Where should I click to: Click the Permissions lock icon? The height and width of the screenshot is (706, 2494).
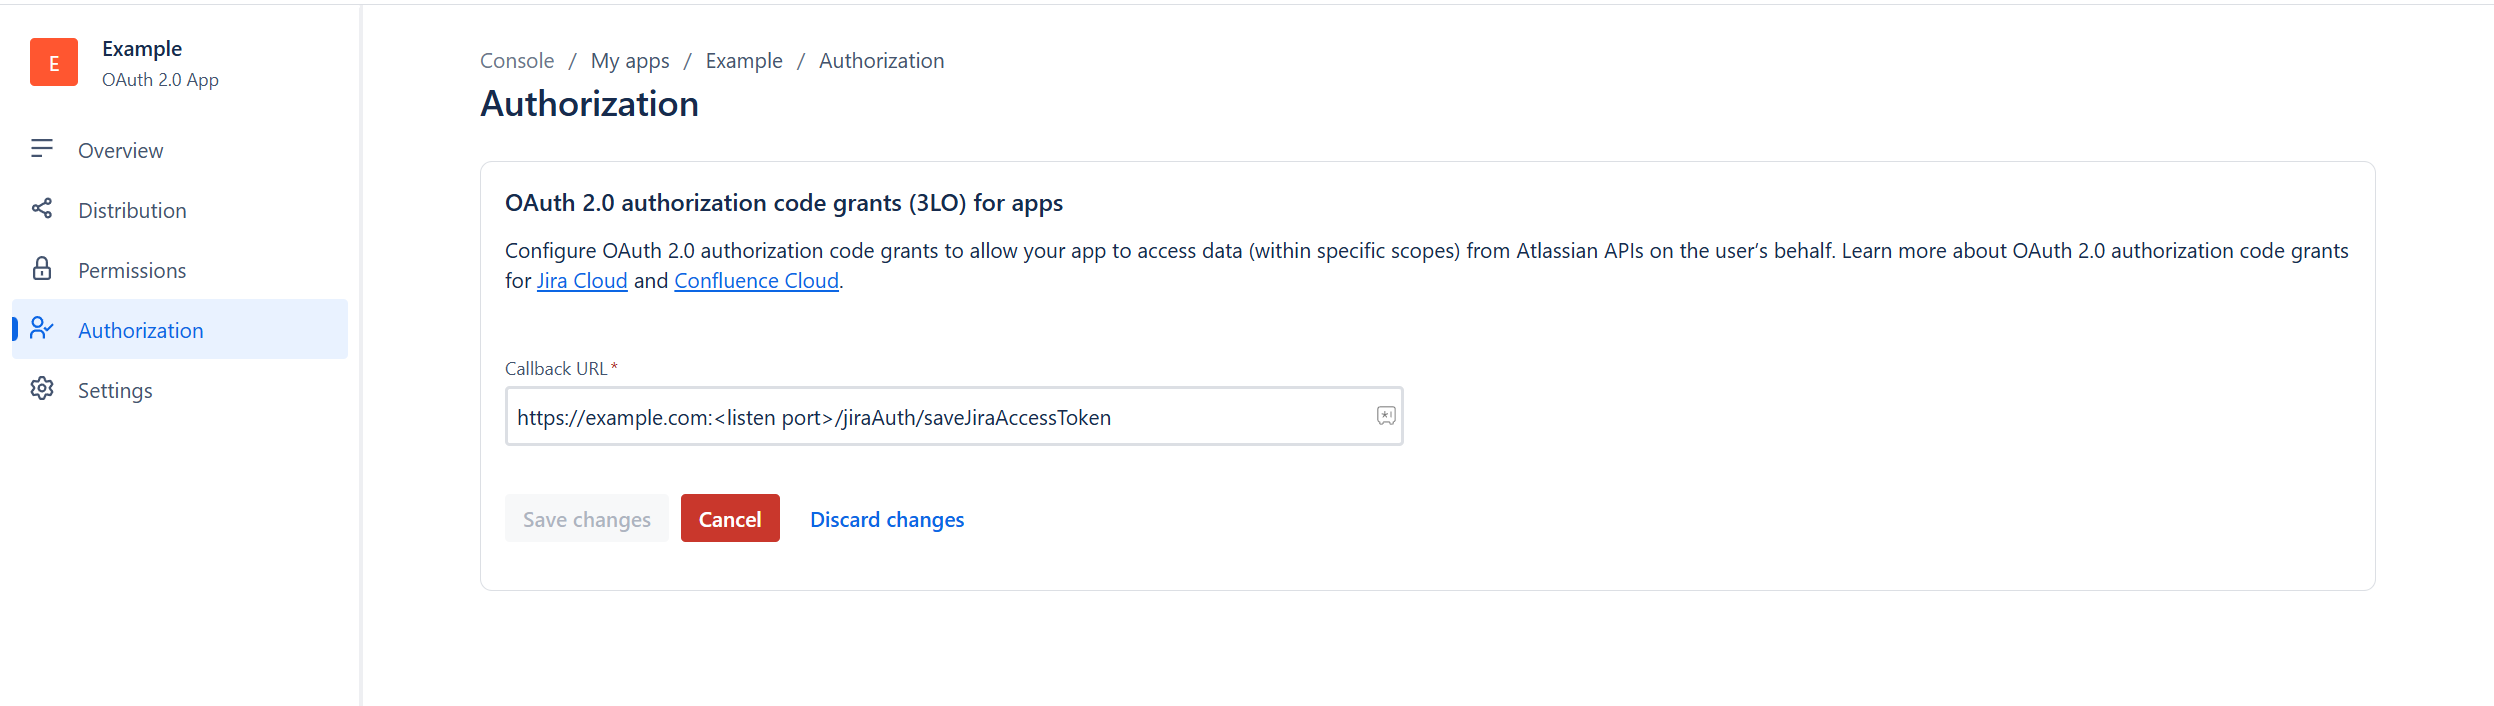point(42,269)
